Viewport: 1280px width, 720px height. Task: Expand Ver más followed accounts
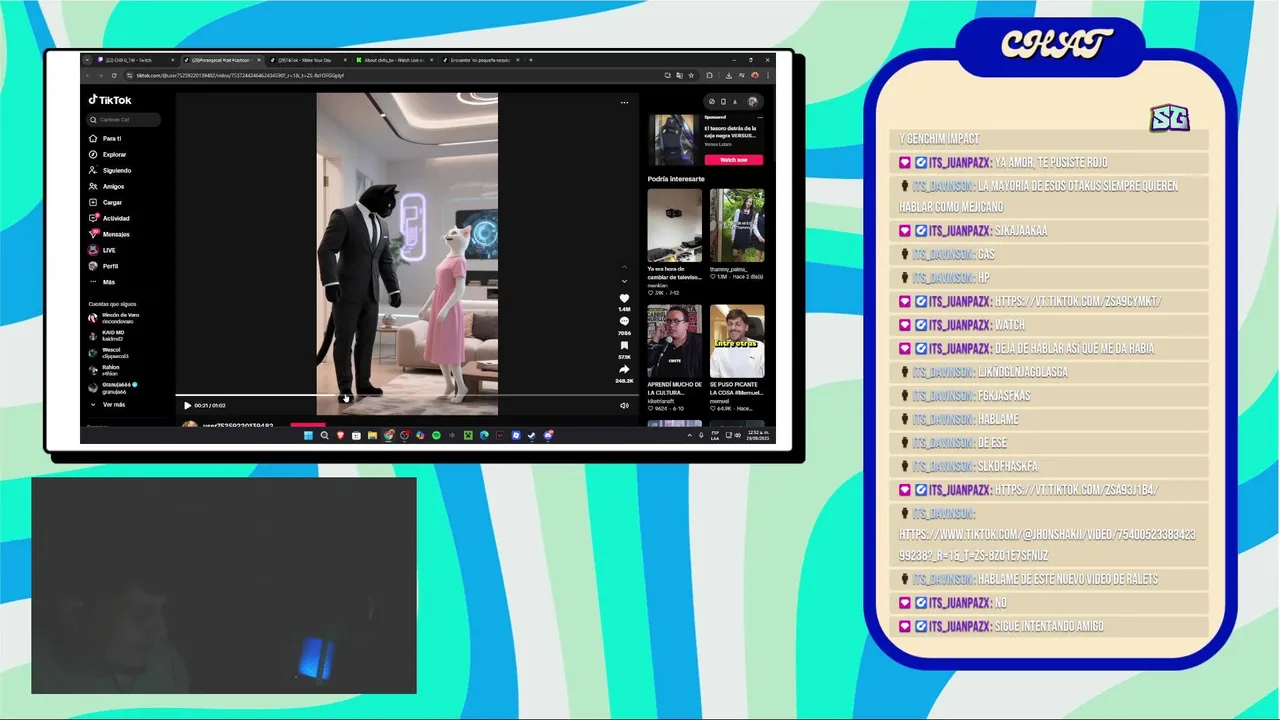107,404
